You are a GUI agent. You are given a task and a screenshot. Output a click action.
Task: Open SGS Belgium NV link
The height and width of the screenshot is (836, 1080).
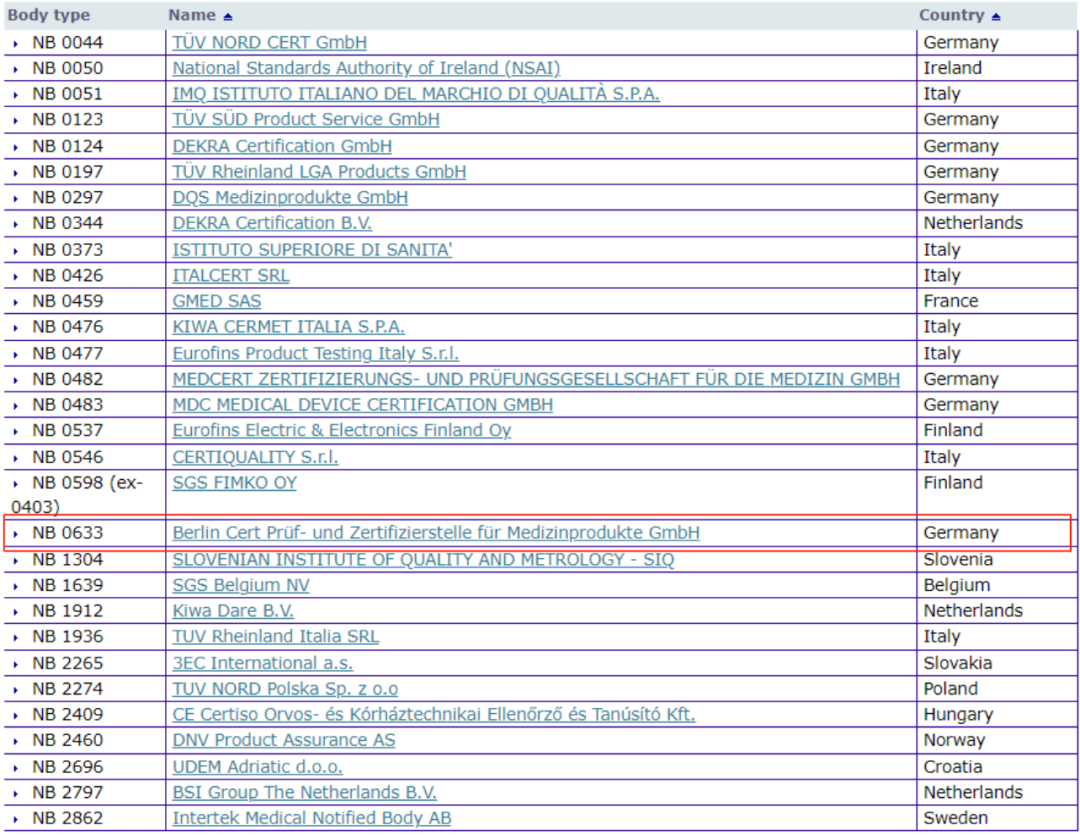coord(240,585)
